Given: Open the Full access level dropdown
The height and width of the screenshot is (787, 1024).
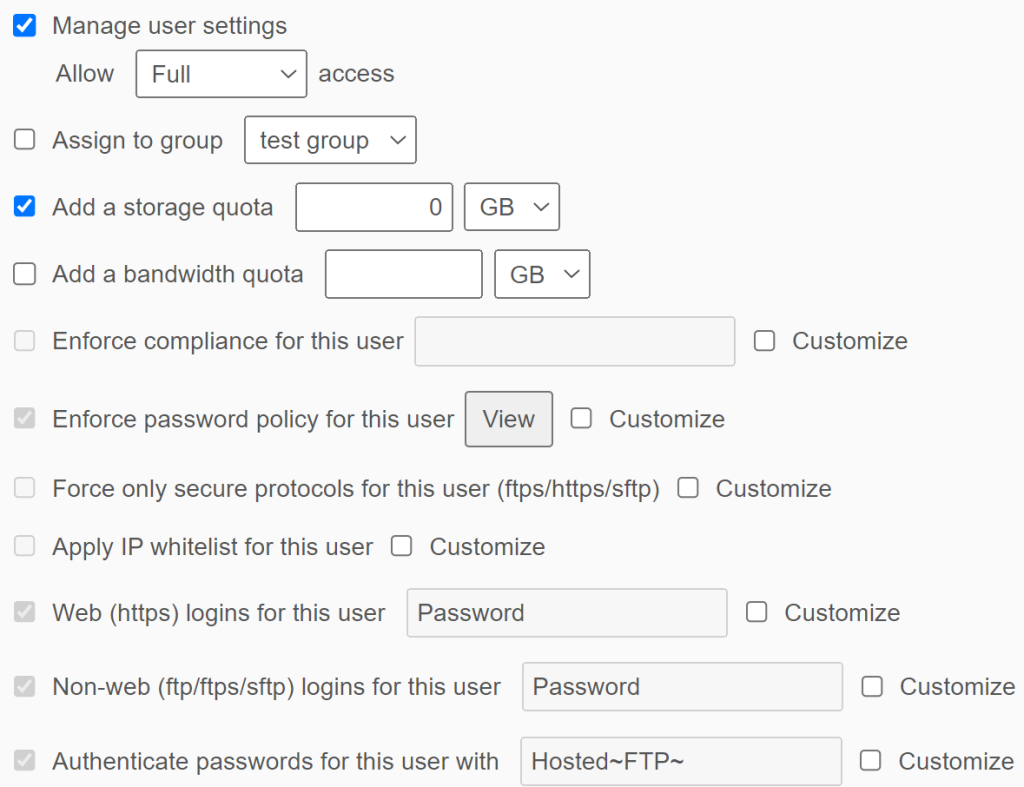Looking at the screenshot, I should pos(221,74).
